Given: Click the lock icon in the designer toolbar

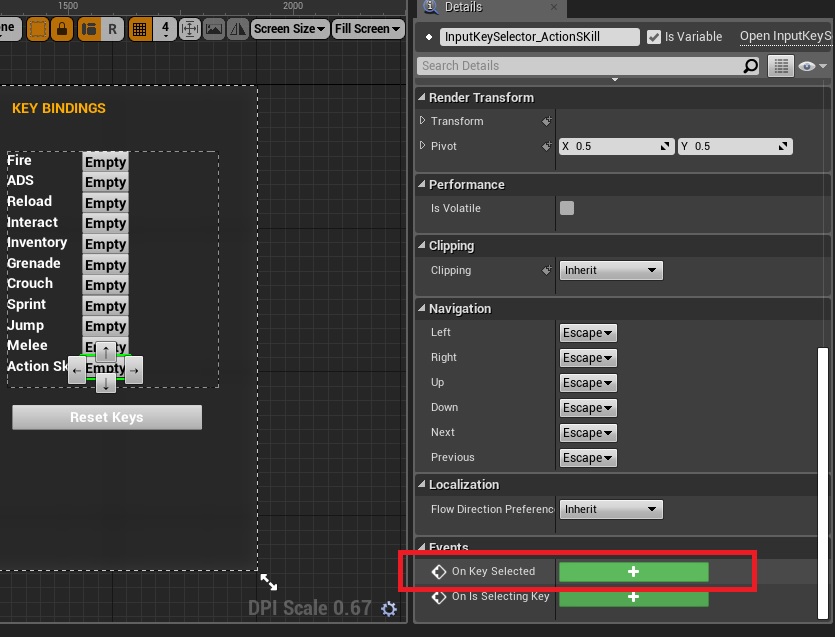Looking at the screenshot, I should [x=62, y=29].
